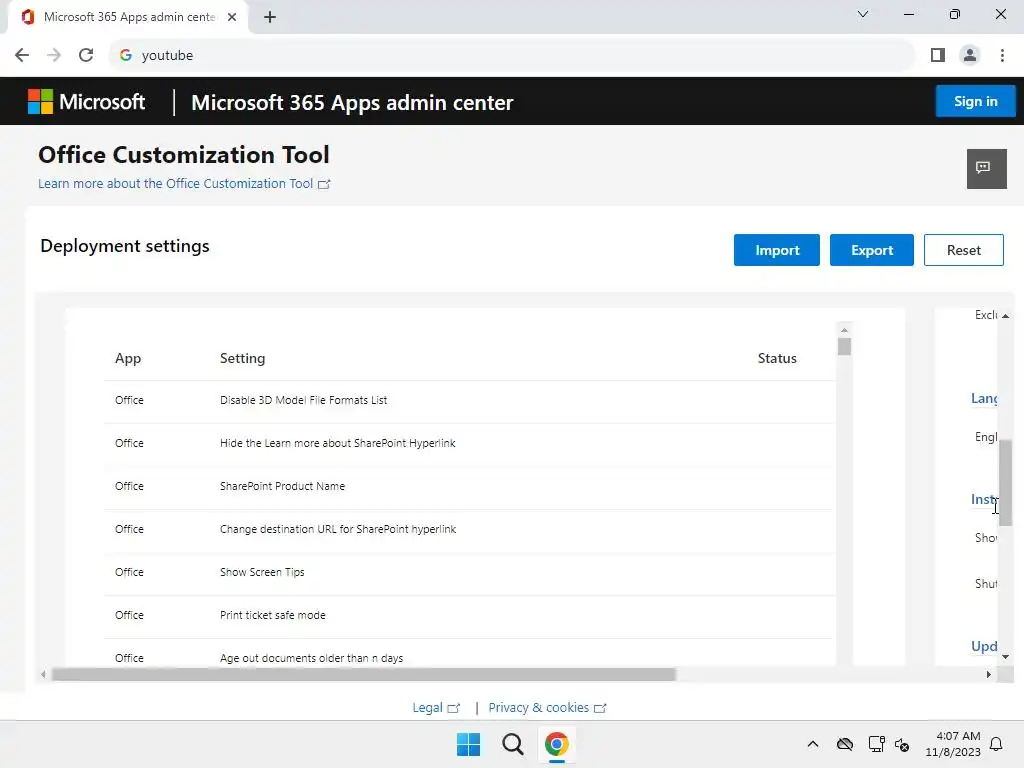Image resolution: width=1024 pixels, height=768 pixels.
Task: Click the Export button
Action: pos(872,250)
